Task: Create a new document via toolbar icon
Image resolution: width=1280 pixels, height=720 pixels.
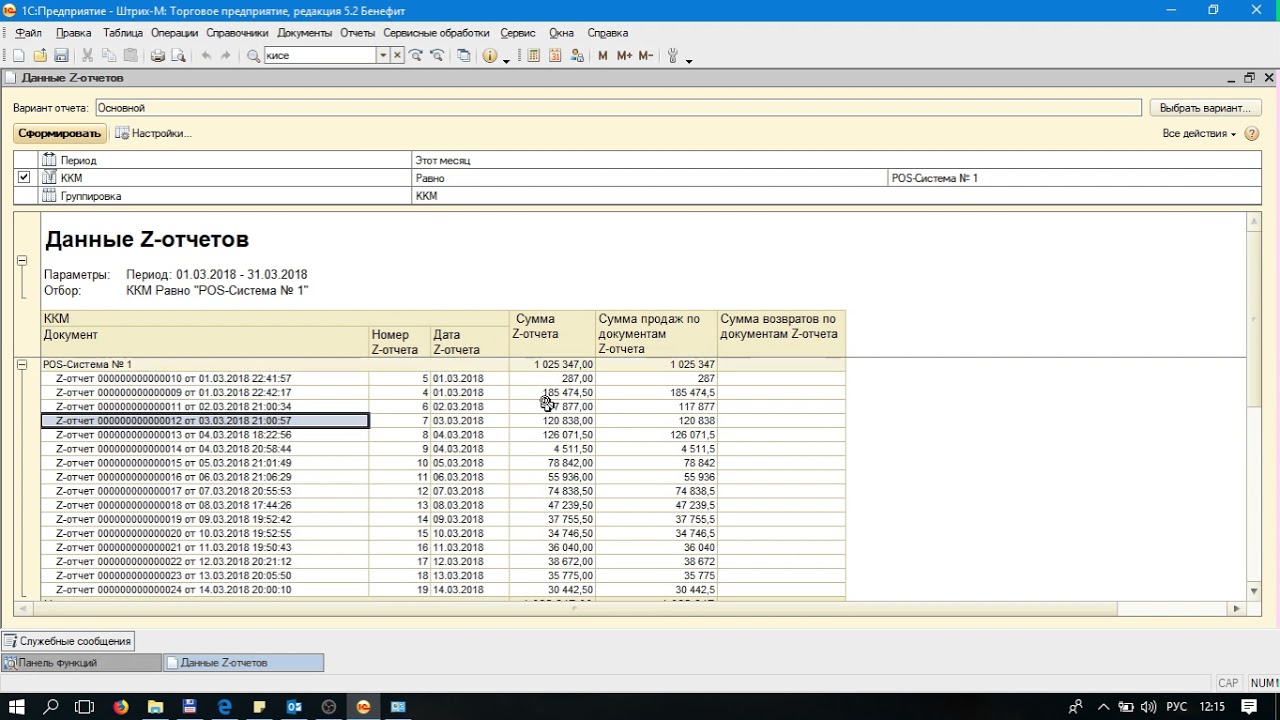Action: pyautogui.click(x=18, y=56)
